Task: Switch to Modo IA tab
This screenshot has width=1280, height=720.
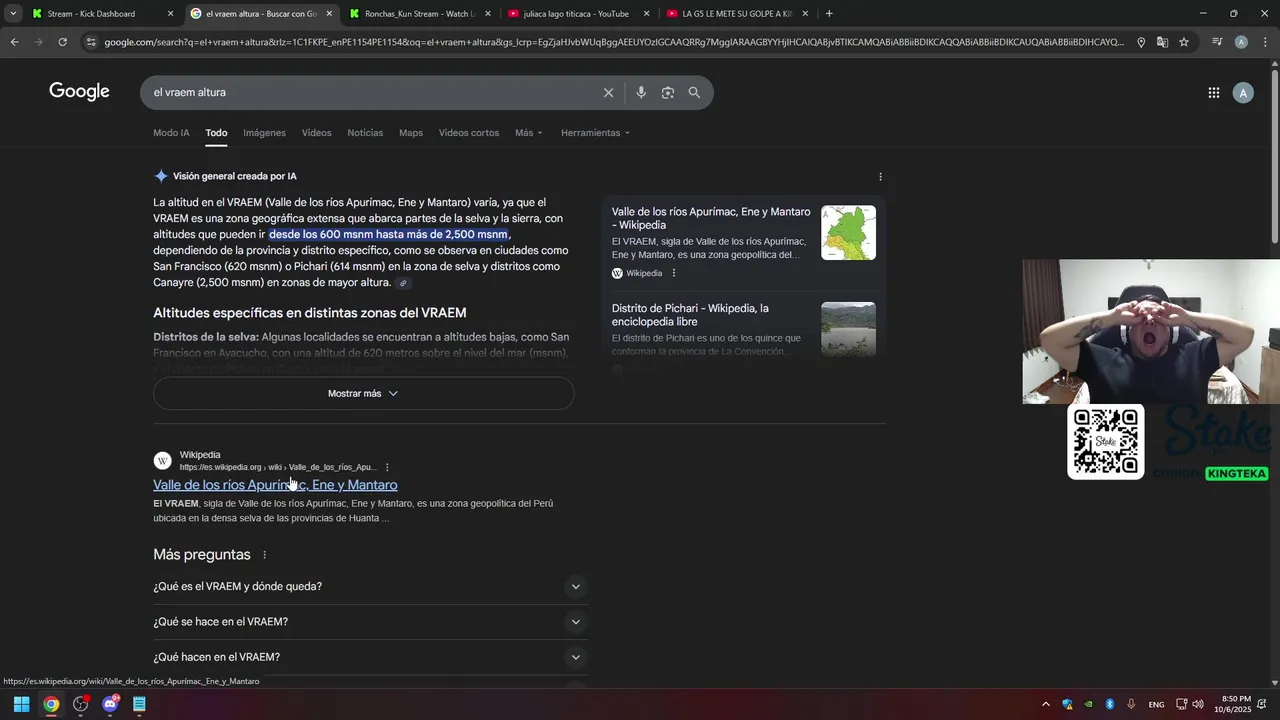Action: pos(171,133)
